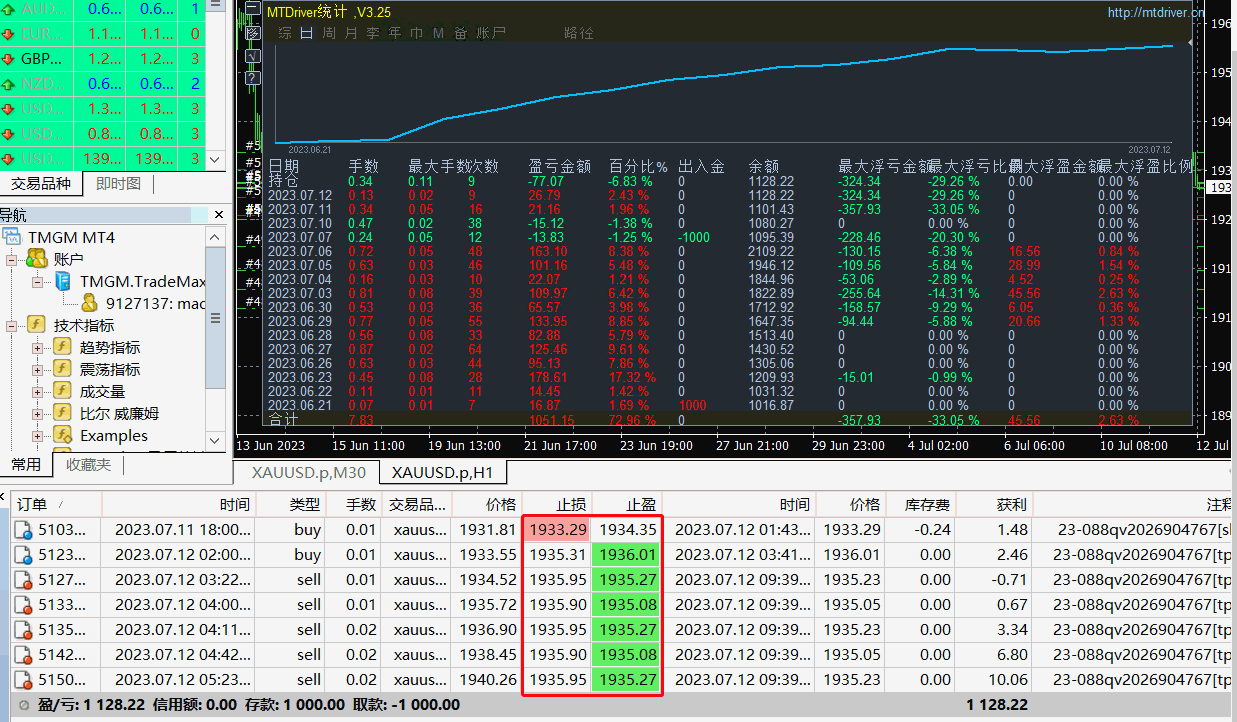The image size is (1237, 722).
Task: Collapse the 账户 tree node
Action: pos(13,260)
